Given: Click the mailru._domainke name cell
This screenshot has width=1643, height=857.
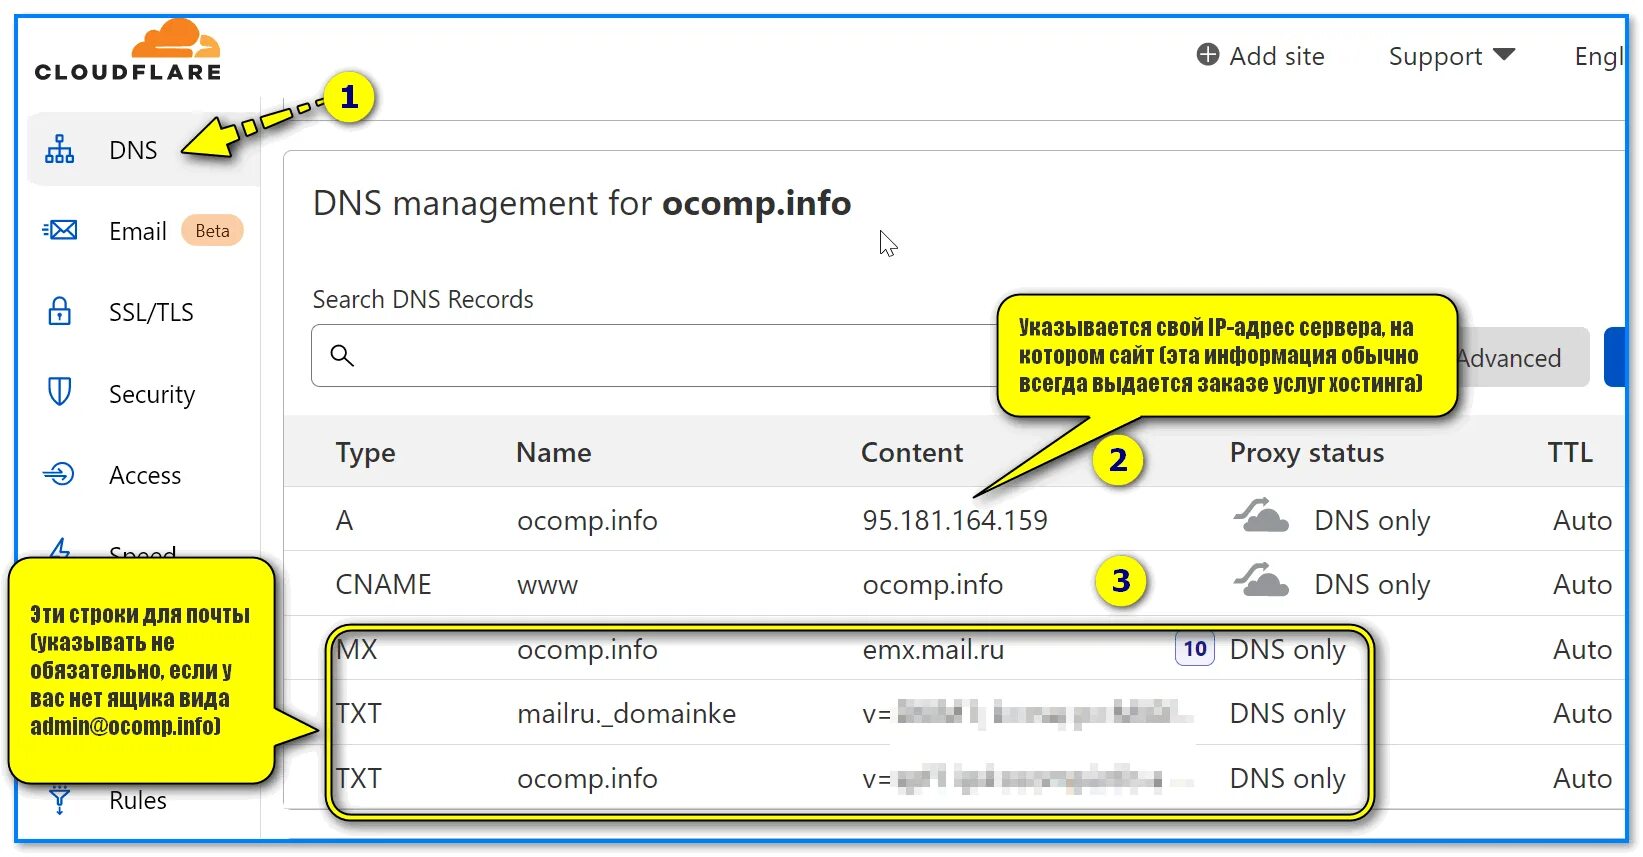Looking at the screenshot, I should click(x=627, y=714).
